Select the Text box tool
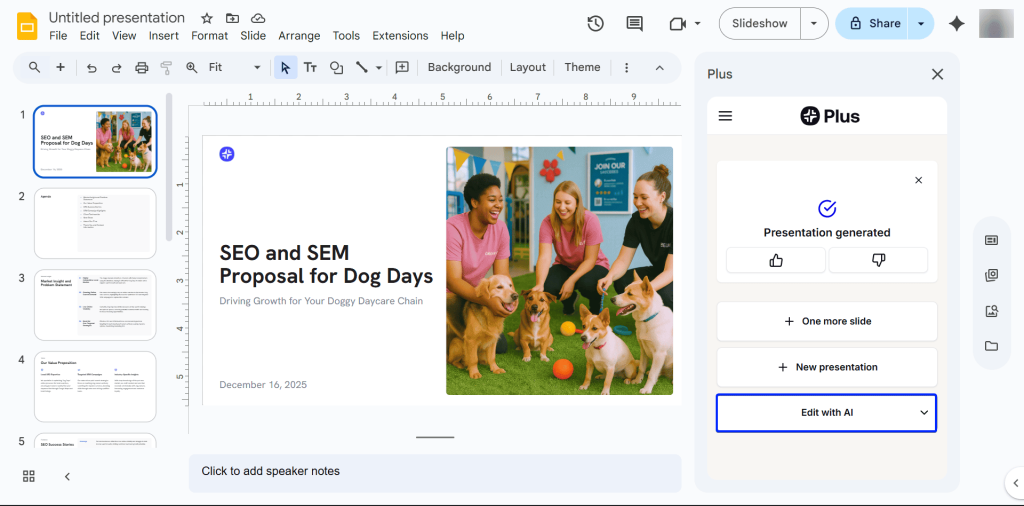This screenshot has height=506, width=1024. (310, 68)
